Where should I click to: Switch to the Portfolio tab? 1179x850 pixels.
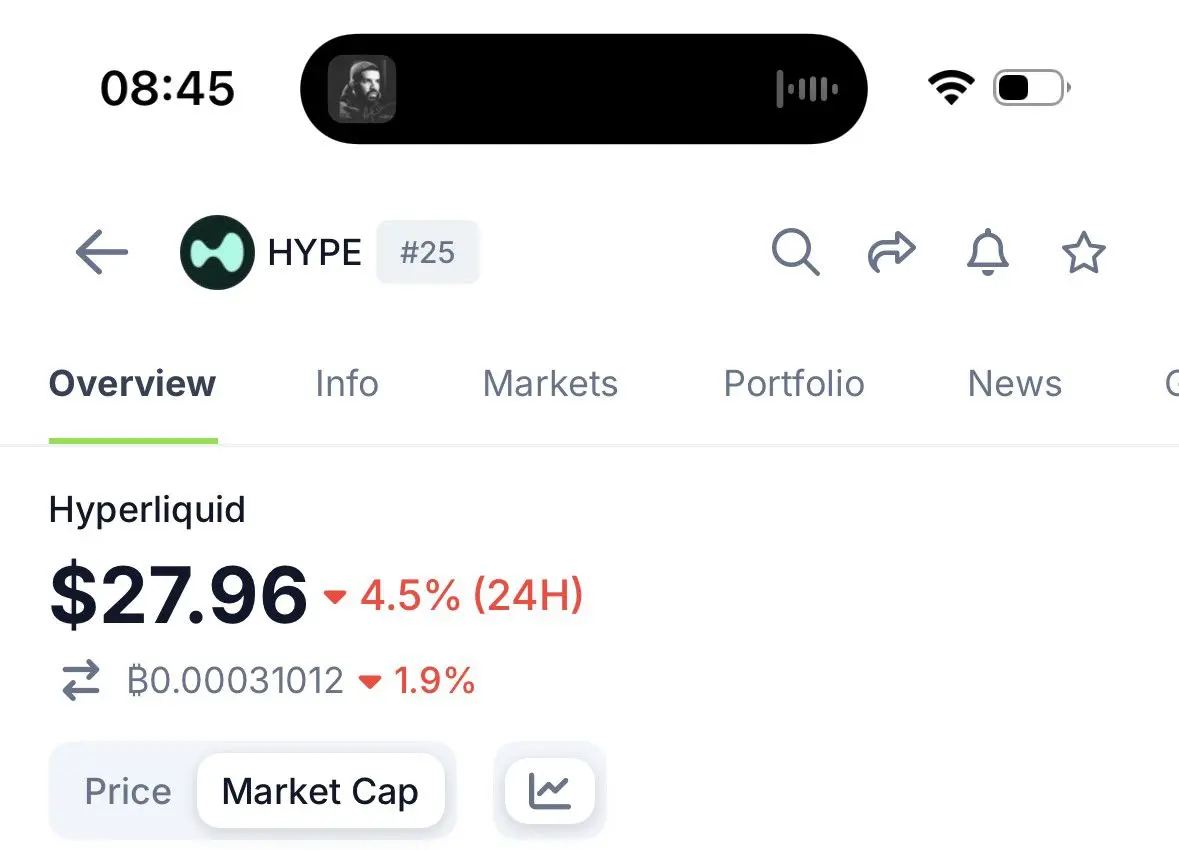click(x=794, y=384)
